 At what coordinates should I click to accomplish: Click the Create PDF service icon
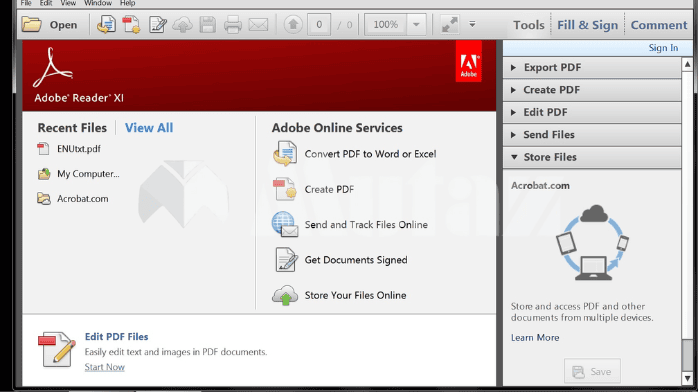pos(285,189)
